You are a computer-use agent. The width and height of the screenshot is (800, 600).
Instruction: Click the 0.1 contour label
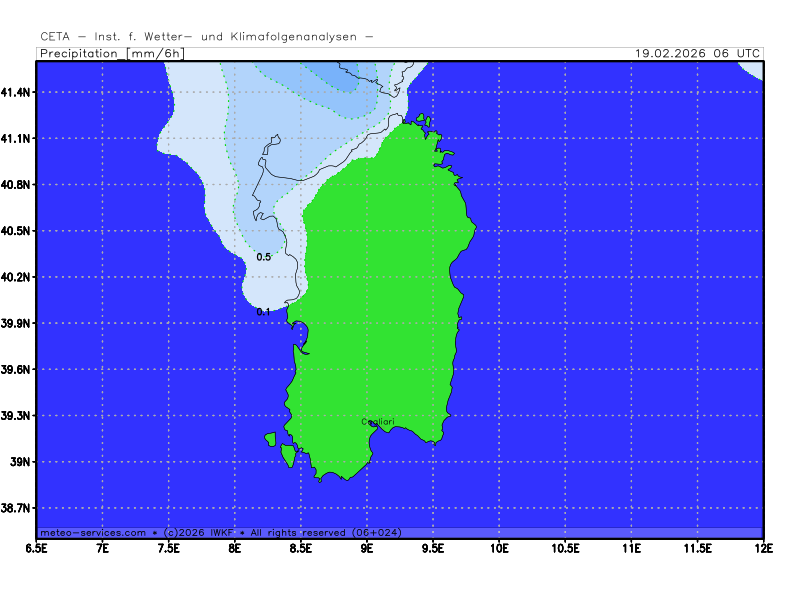pyautogui.click(x=264, y=312)
